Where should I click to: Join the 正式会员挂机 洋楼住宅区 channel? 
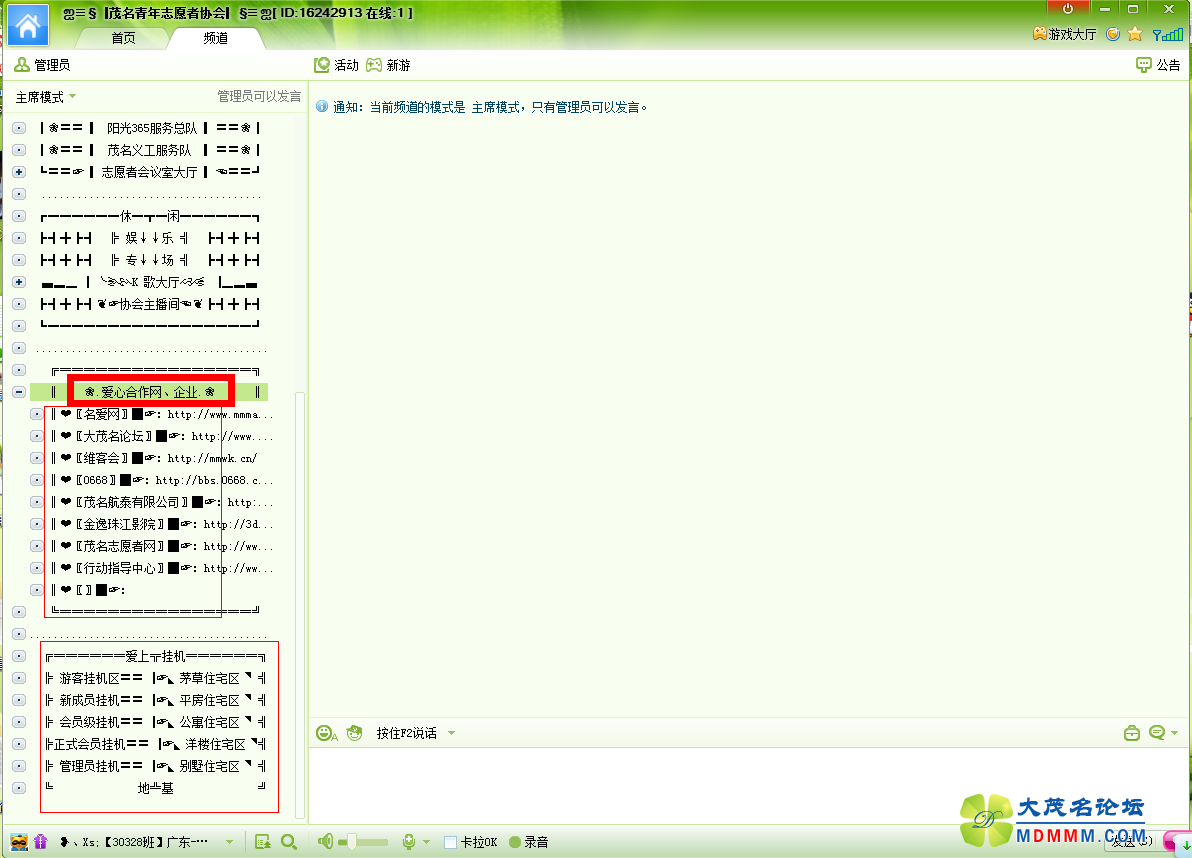(x=155, y=744)
